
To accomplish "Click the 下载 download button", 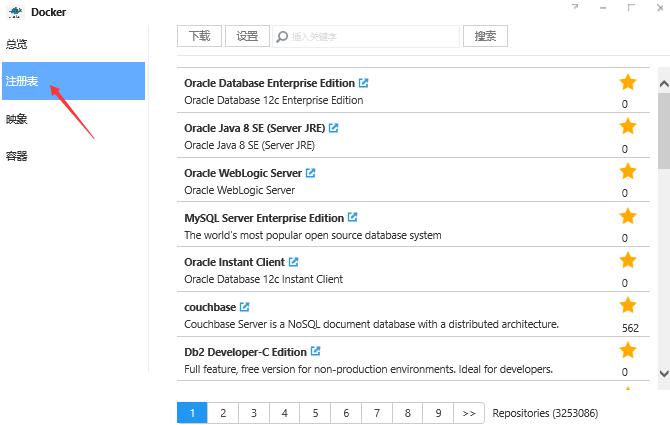I will point(200,36).
